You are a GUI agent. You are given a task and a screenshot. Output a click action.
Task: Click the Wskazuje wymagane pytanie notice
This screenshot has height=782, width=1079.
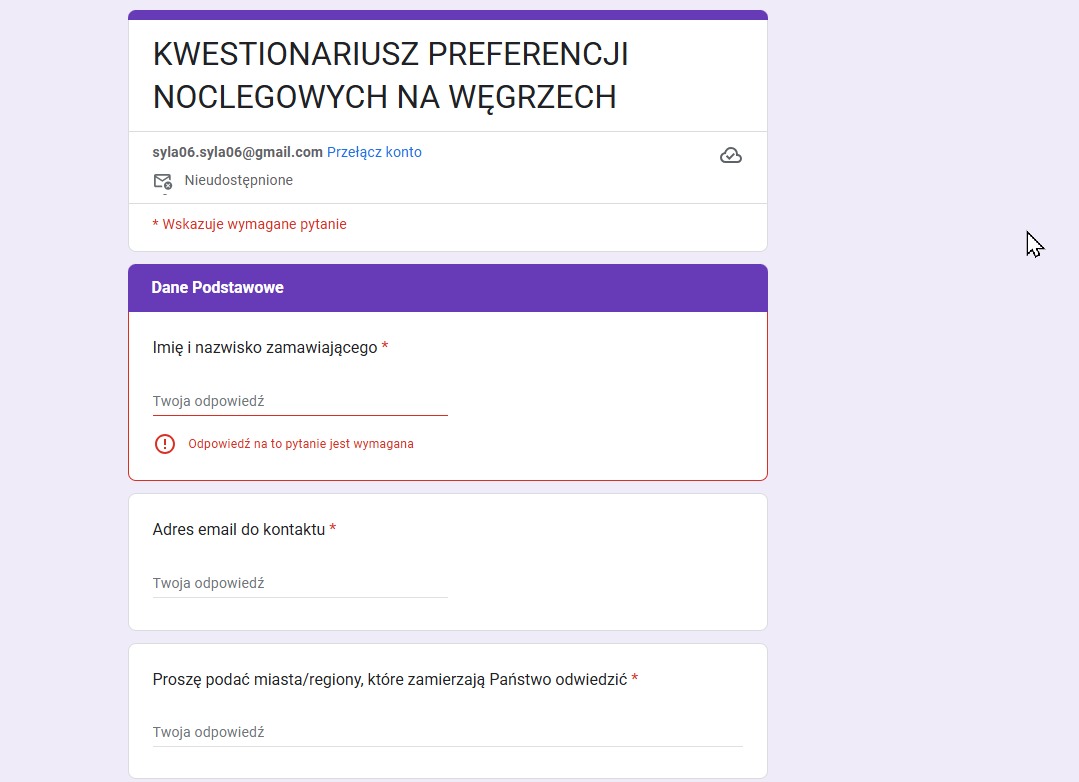249,224
